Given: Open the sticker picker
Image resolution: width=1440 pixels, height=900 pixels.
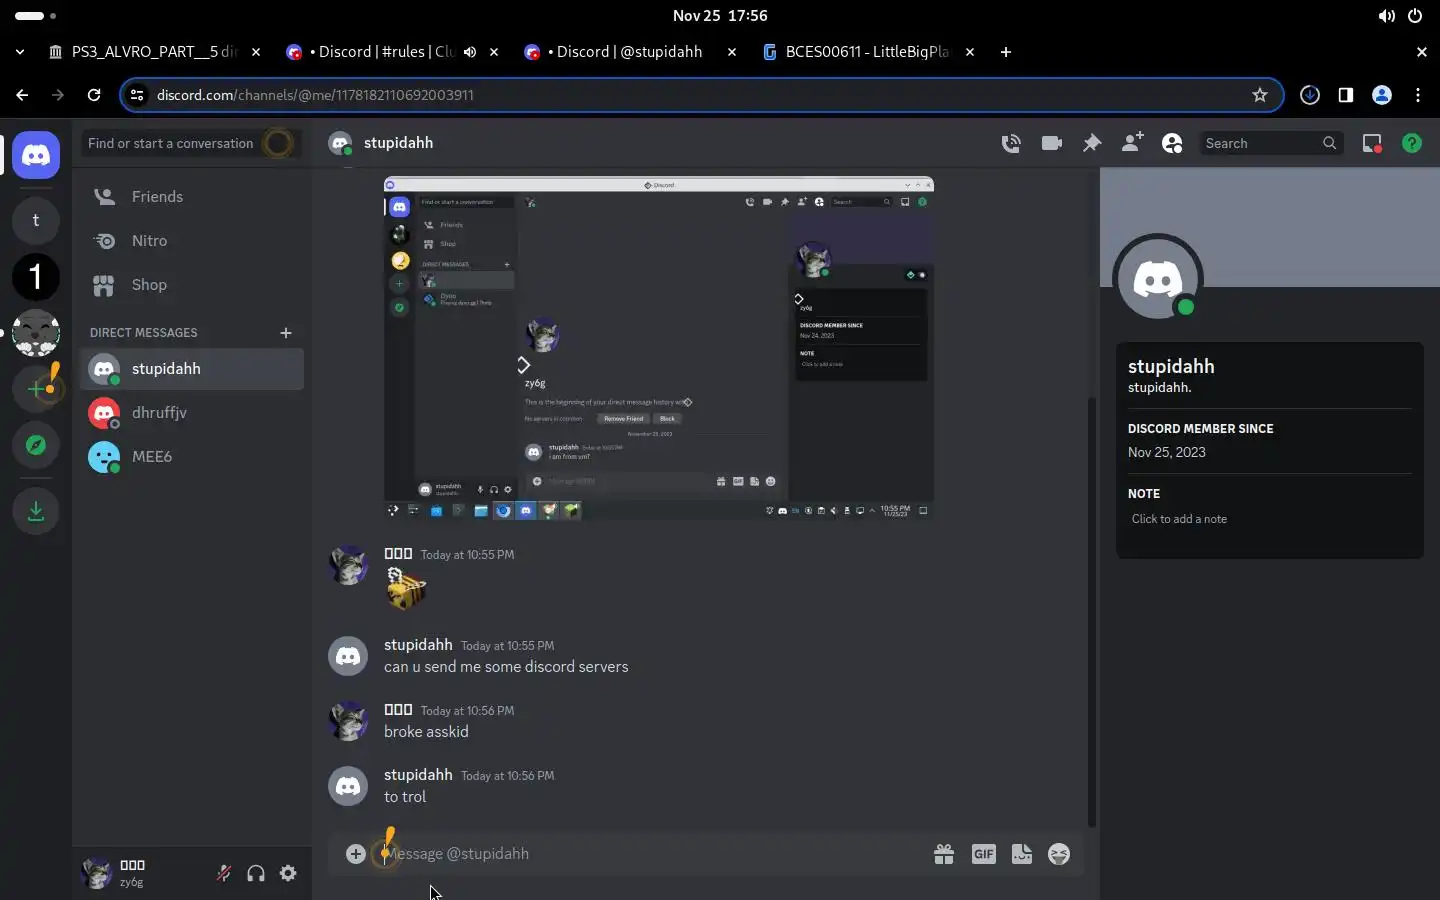Looking at the screenshot, I should 1021,854.
